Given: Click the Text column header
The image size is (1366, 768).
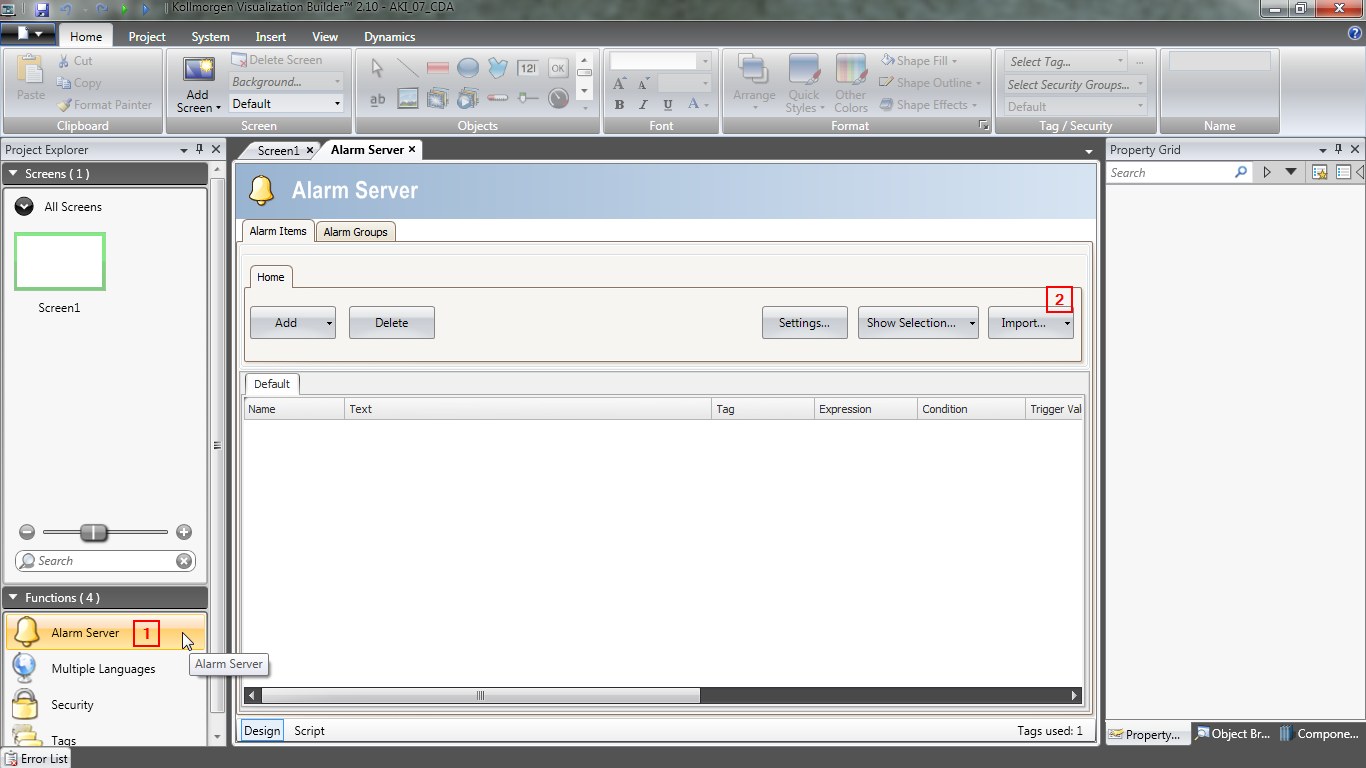Looking at the screenshot, I should point(528,409).
